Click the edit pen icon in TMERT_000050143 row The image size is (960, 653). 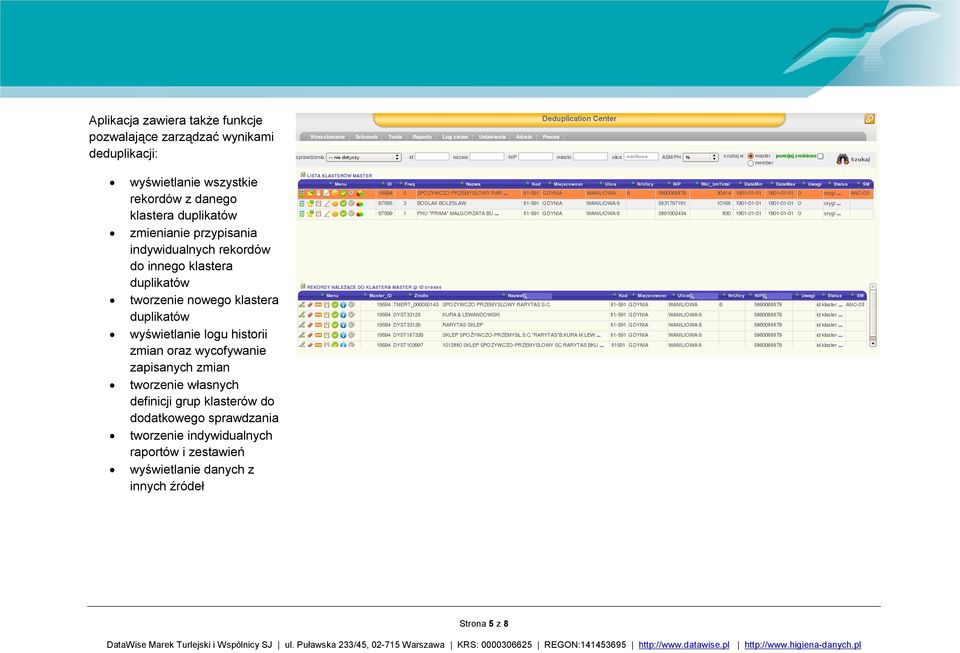(302, 305)
